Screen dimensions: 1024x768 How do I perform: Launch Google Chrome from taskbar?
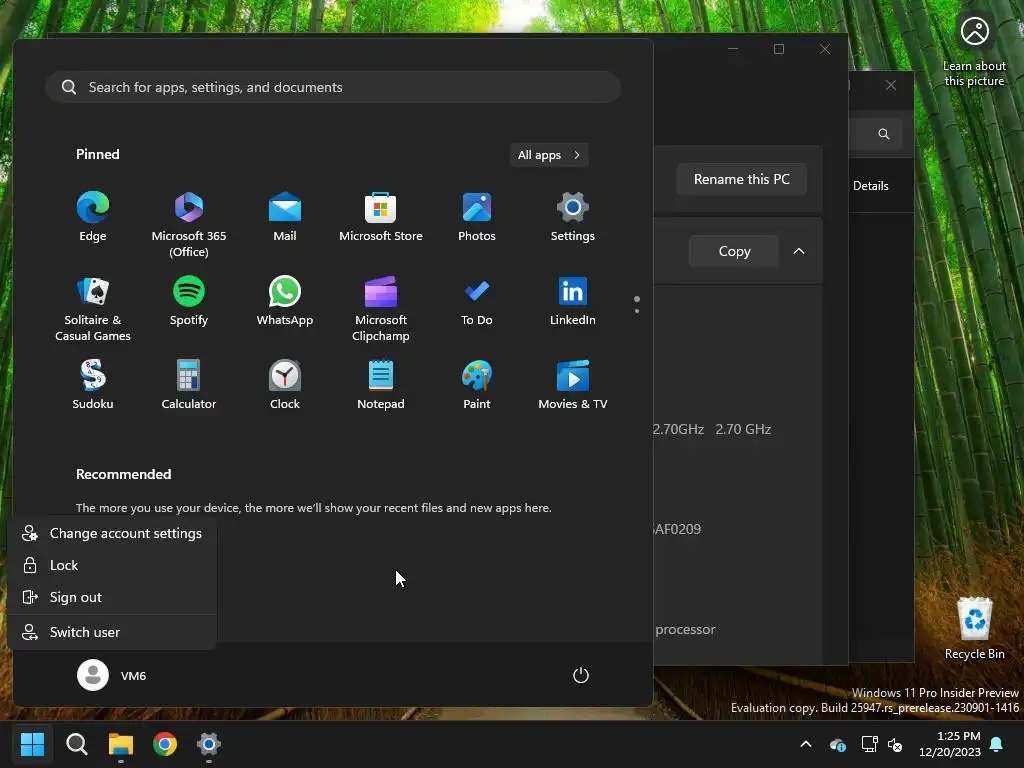165,744
